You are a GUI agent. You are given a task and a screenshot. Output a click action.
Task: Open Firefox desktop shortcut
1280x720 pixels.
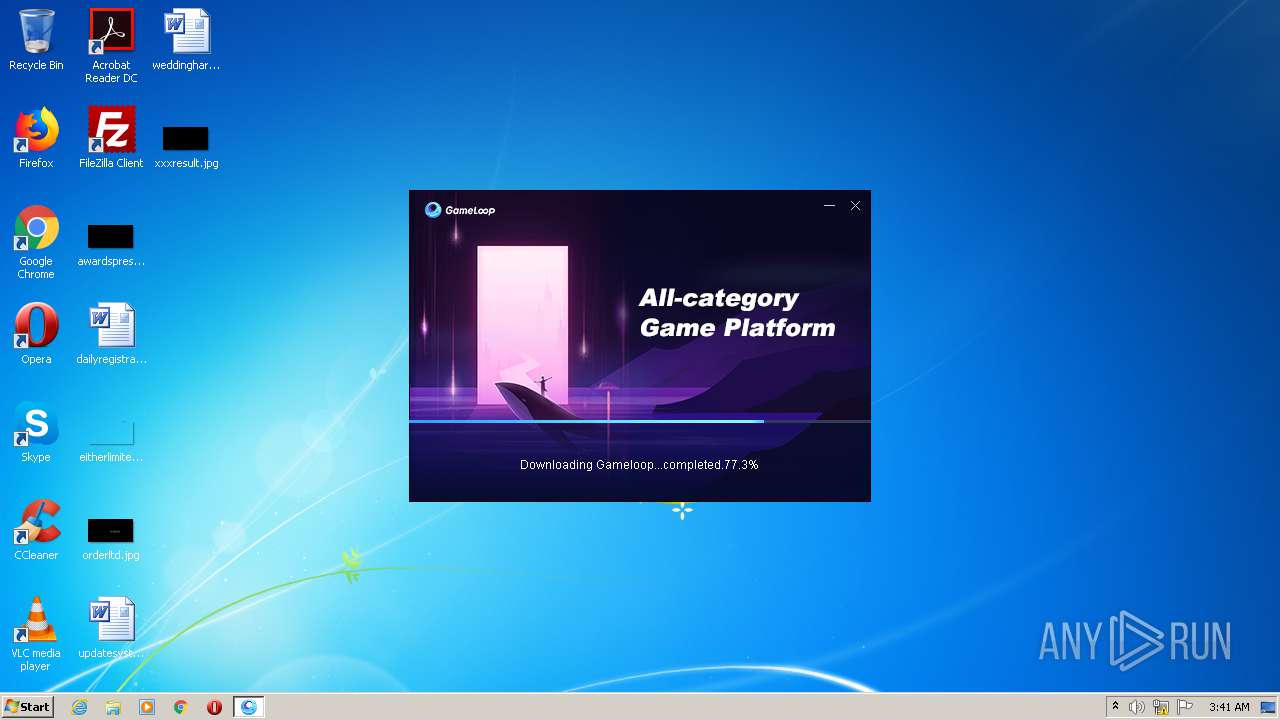point(36,138)
